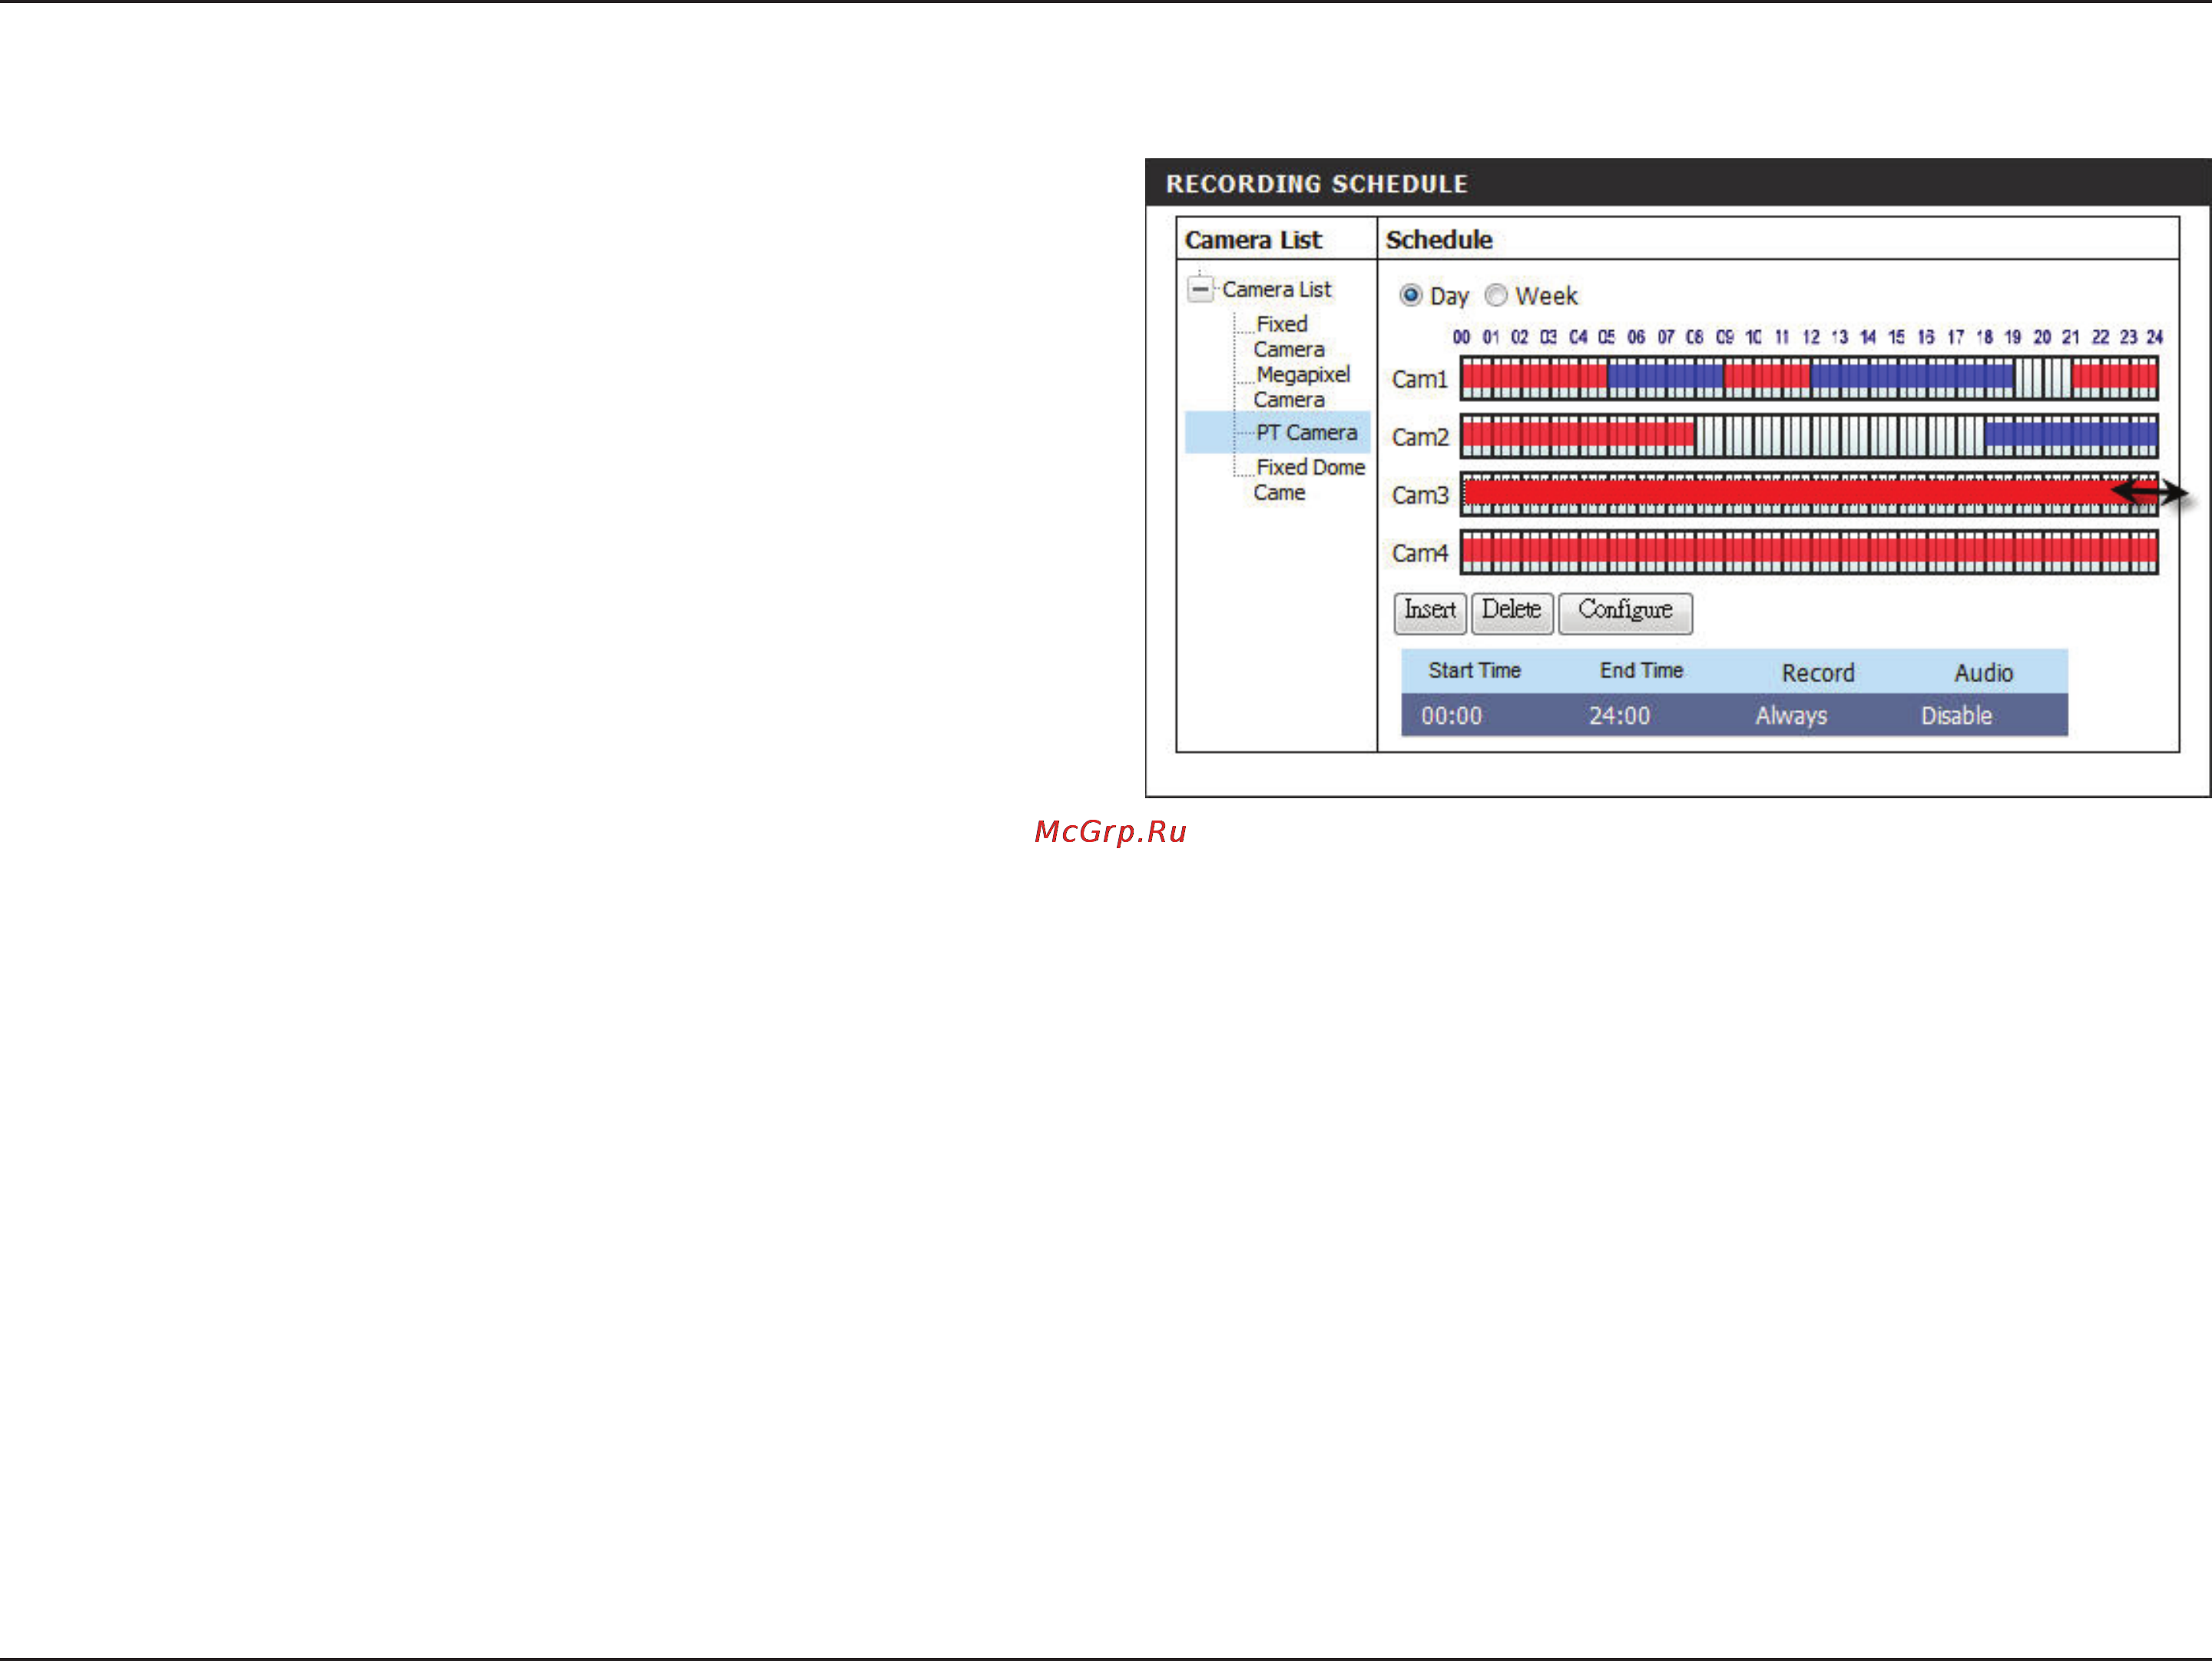The height and width of the screenshot is (1661, 2212).
Task: Click the Always record mode cell
Action: pyautogui.click(x=1790, y=716)
